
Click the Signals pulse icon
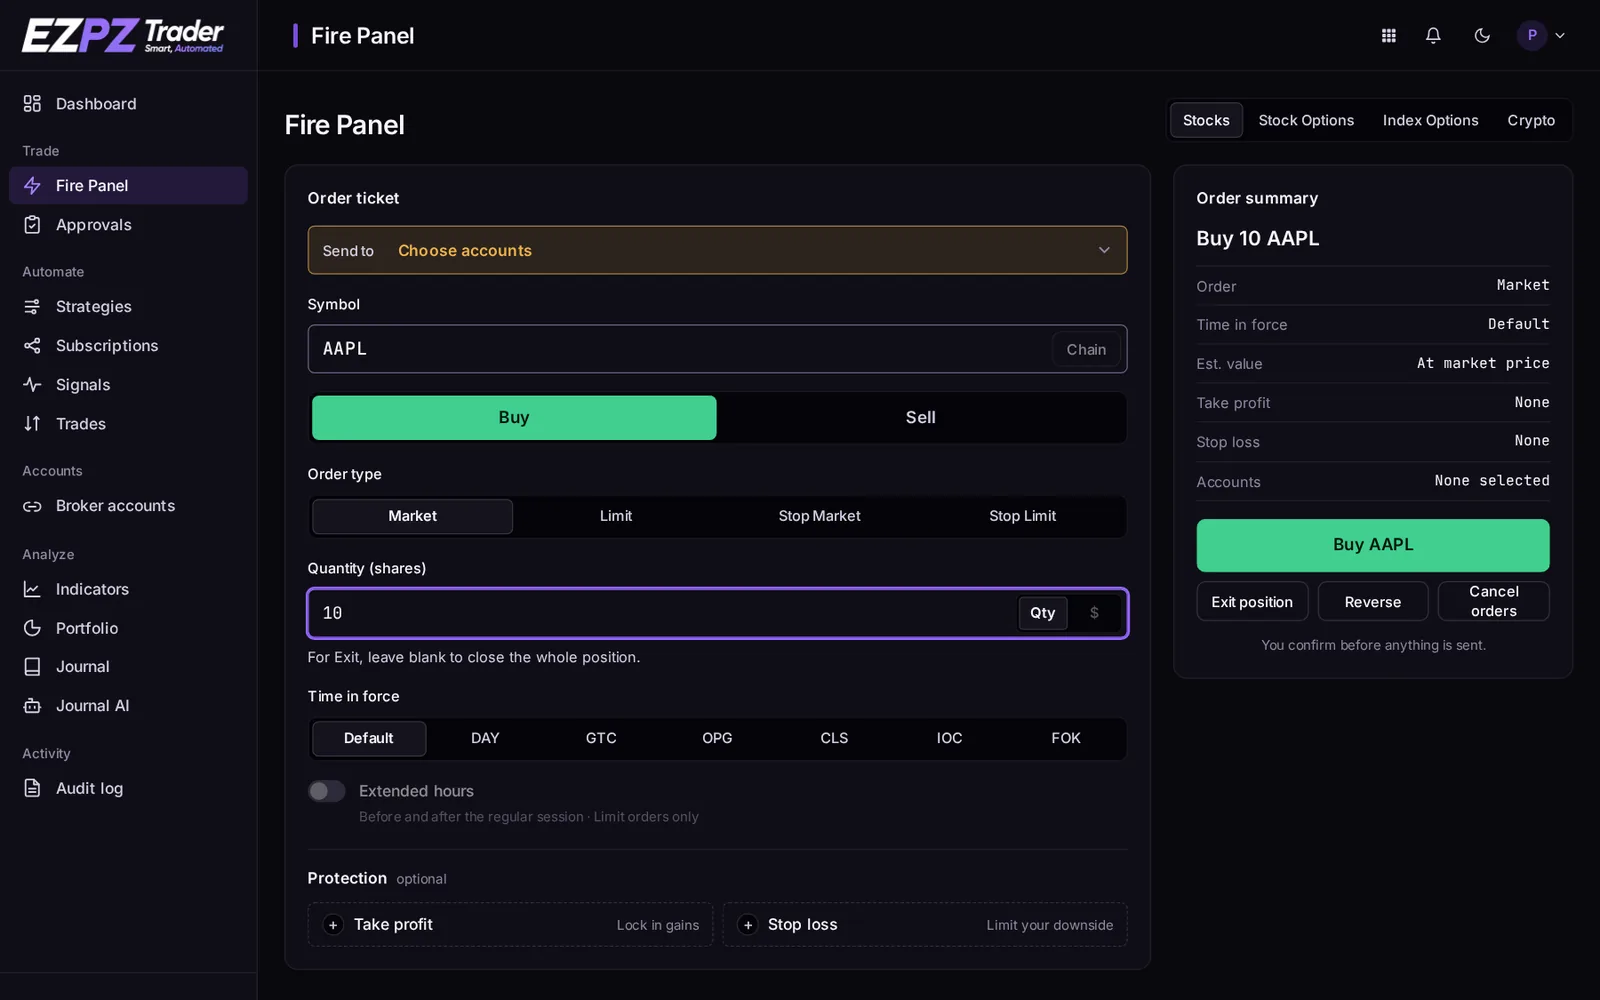pos(32,385)
